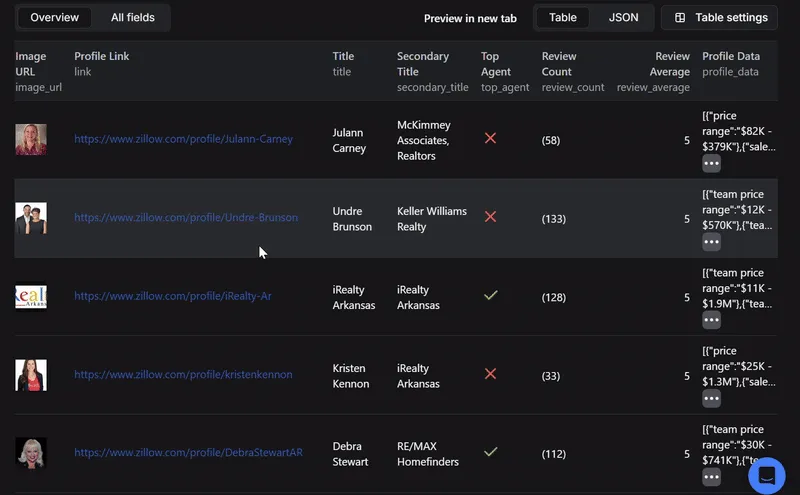
Task: Click 'Keller Williams Realty' cell
Action: [432, 219]
